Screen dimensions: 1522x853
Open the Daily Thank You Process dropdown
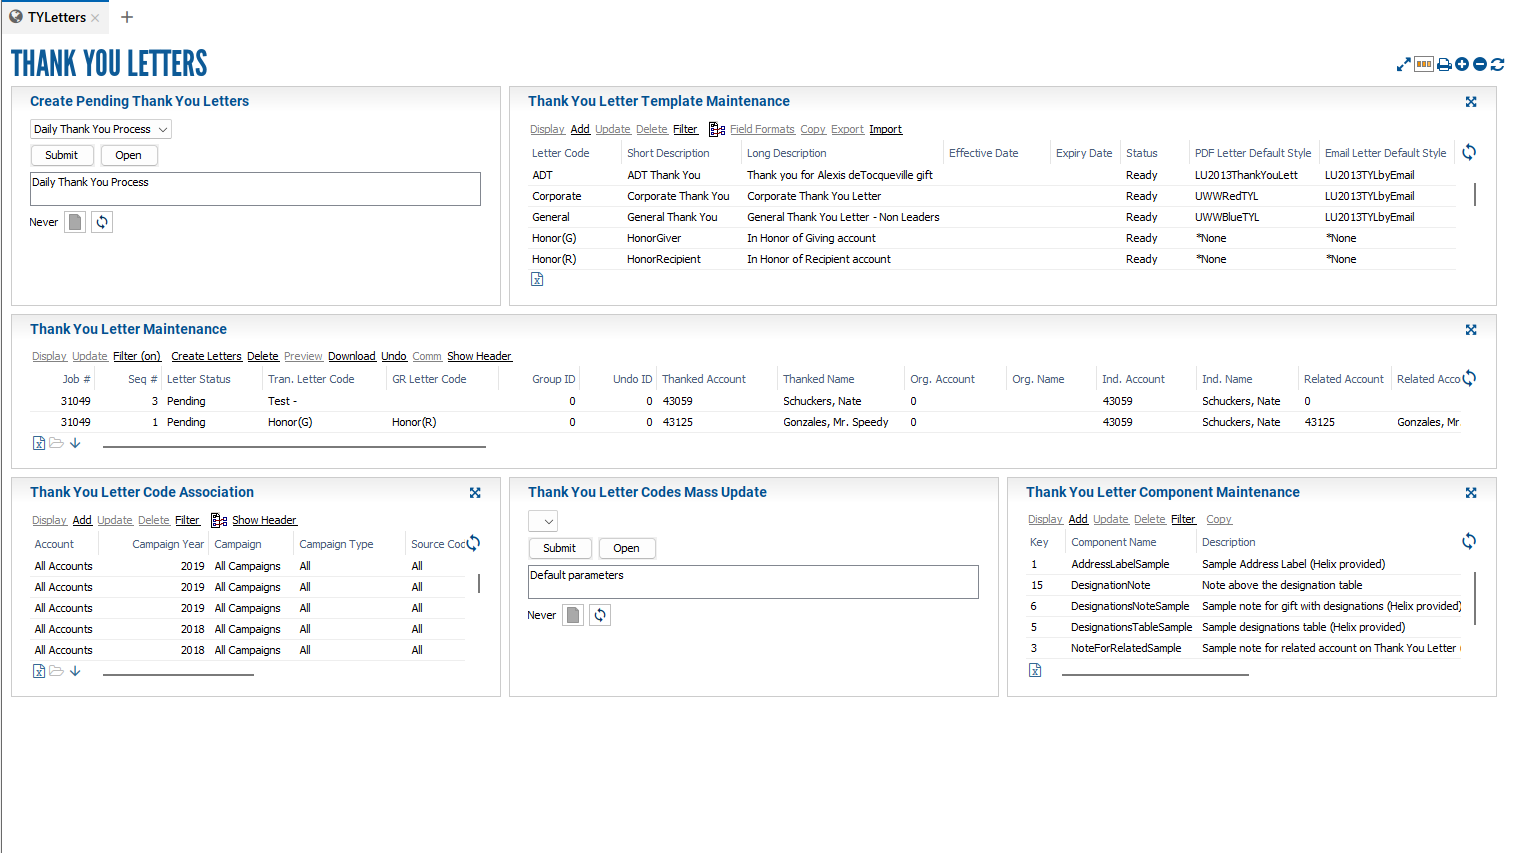coord(101,129)
